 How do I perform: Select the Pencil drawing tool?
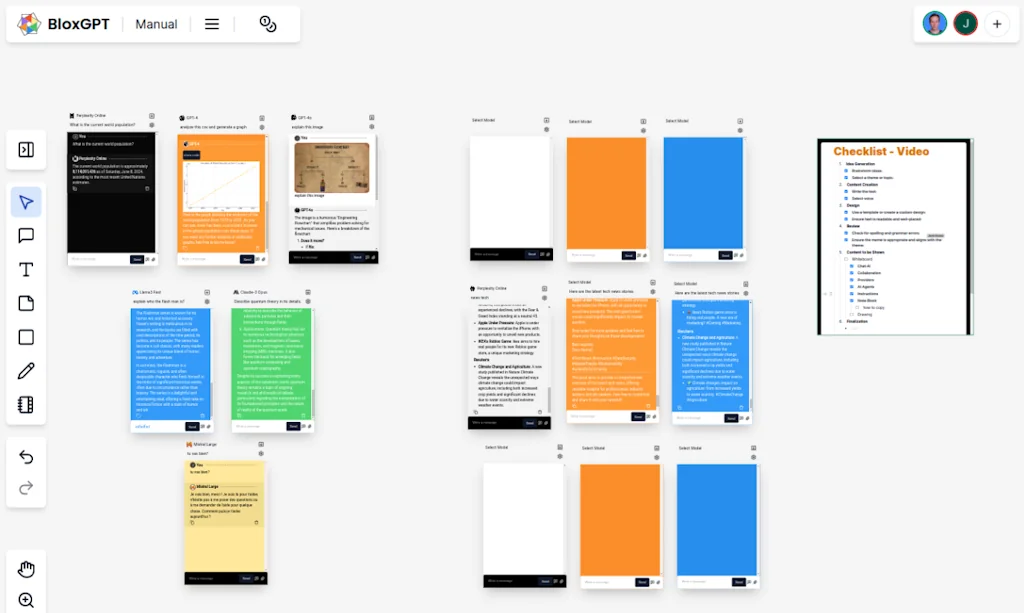(x=26, y=369)
